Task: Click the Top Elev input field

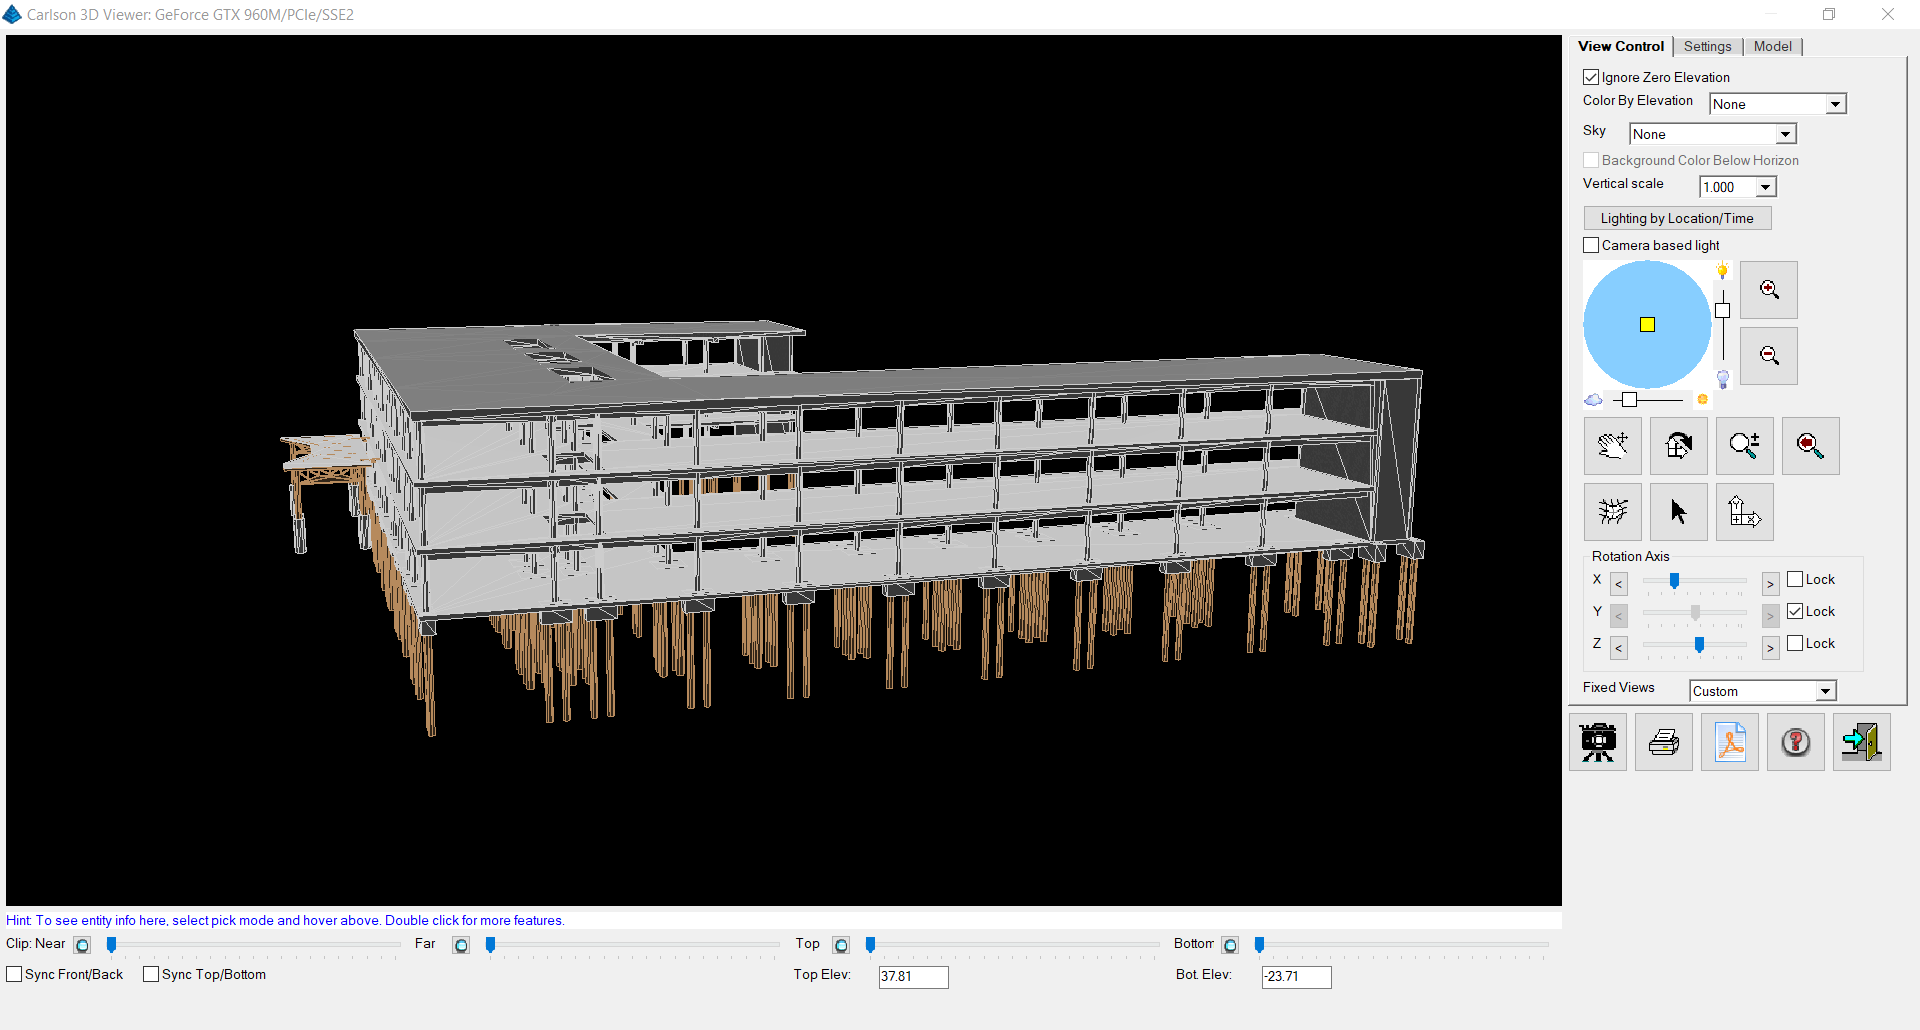Action: pos(912,976)
